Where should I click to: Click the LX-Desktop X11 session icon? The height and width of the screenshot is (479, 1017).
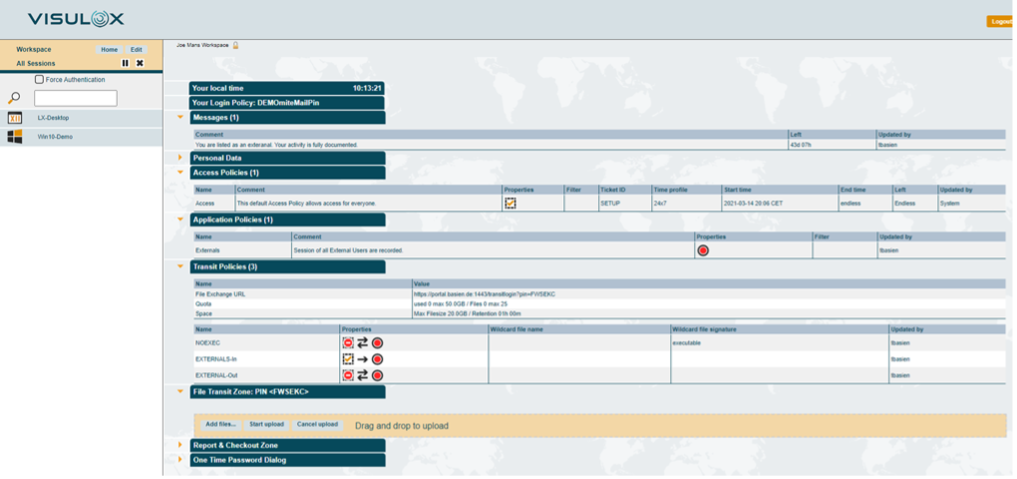15,118
